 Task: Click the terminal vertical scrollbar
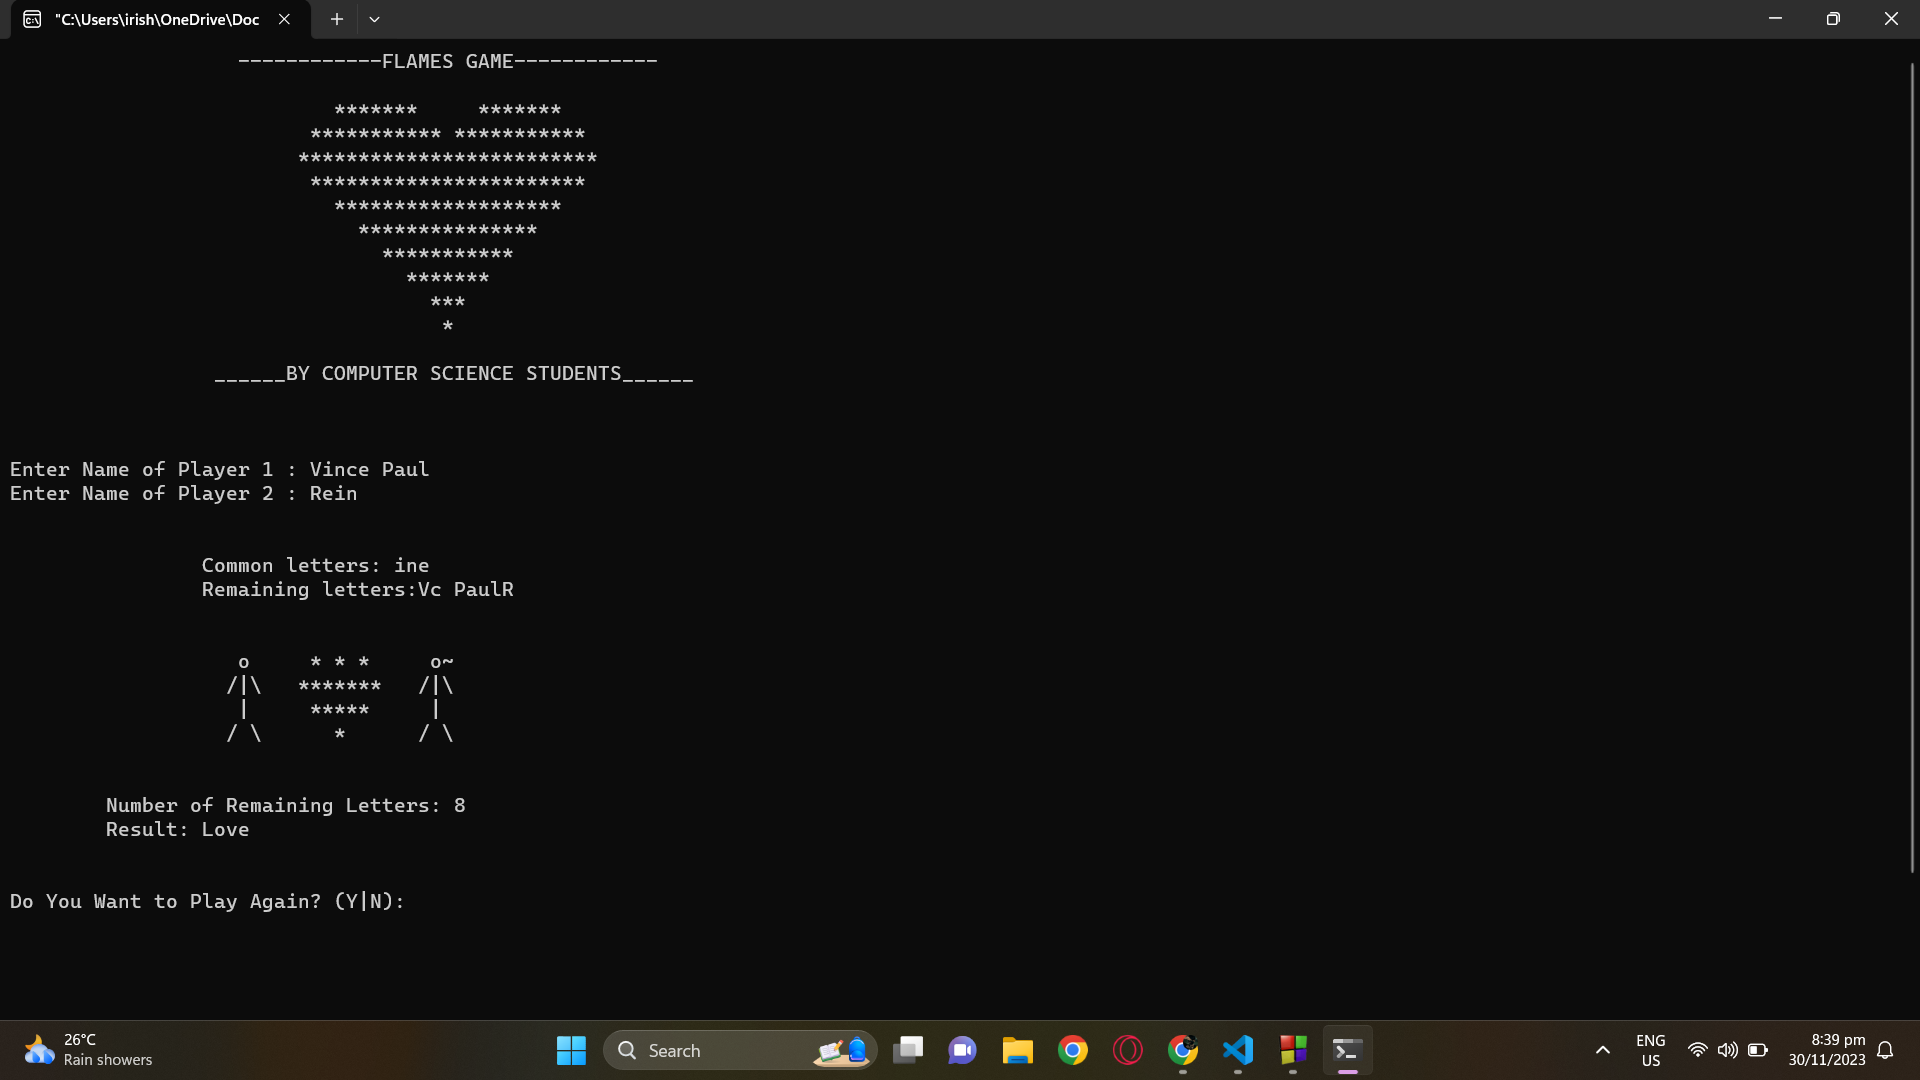(1911, 466)
